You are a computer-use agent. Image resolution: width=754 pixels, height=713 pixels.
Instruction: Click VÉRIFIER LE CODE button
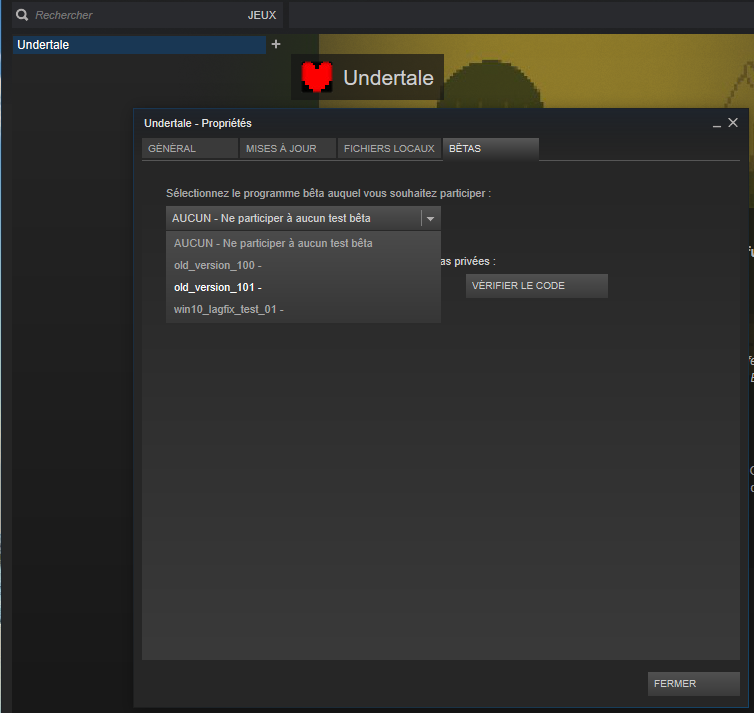(537, 286)
